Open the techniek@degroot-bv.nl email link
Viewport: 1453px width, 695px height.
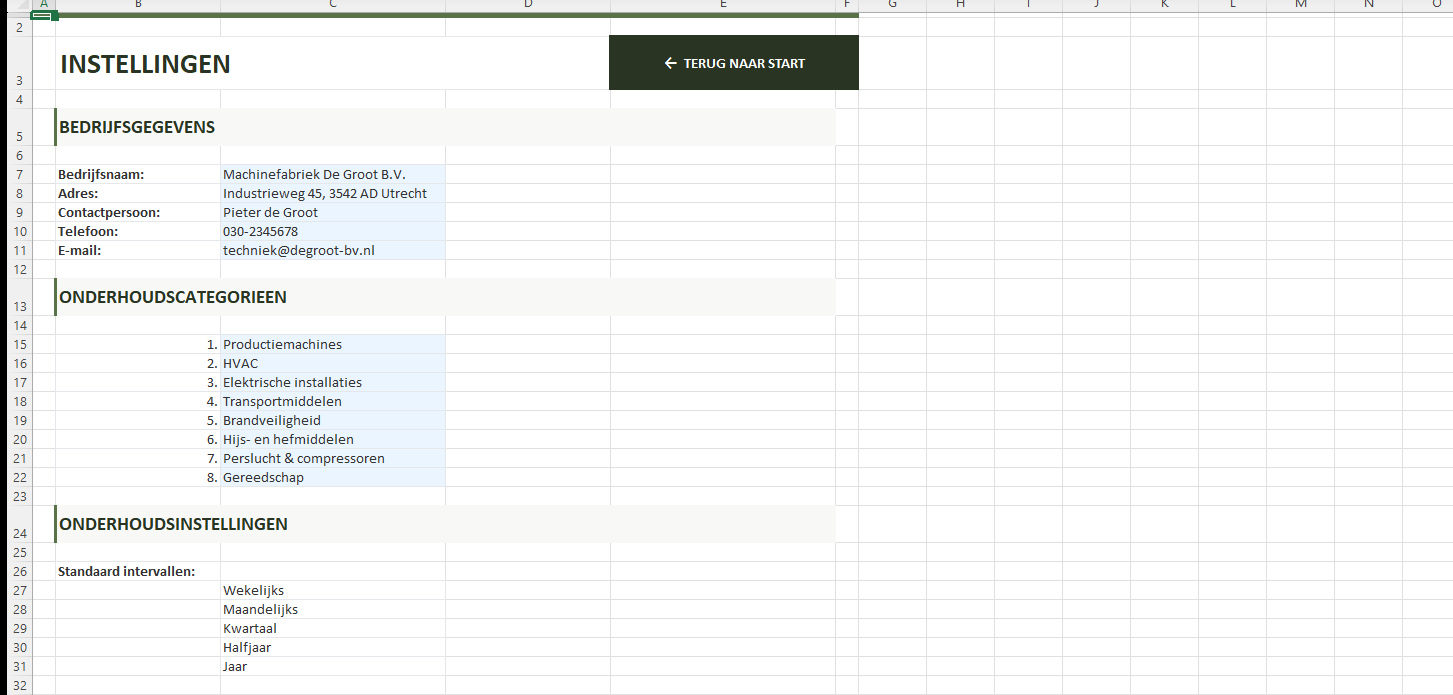click(x=298, y=250)
